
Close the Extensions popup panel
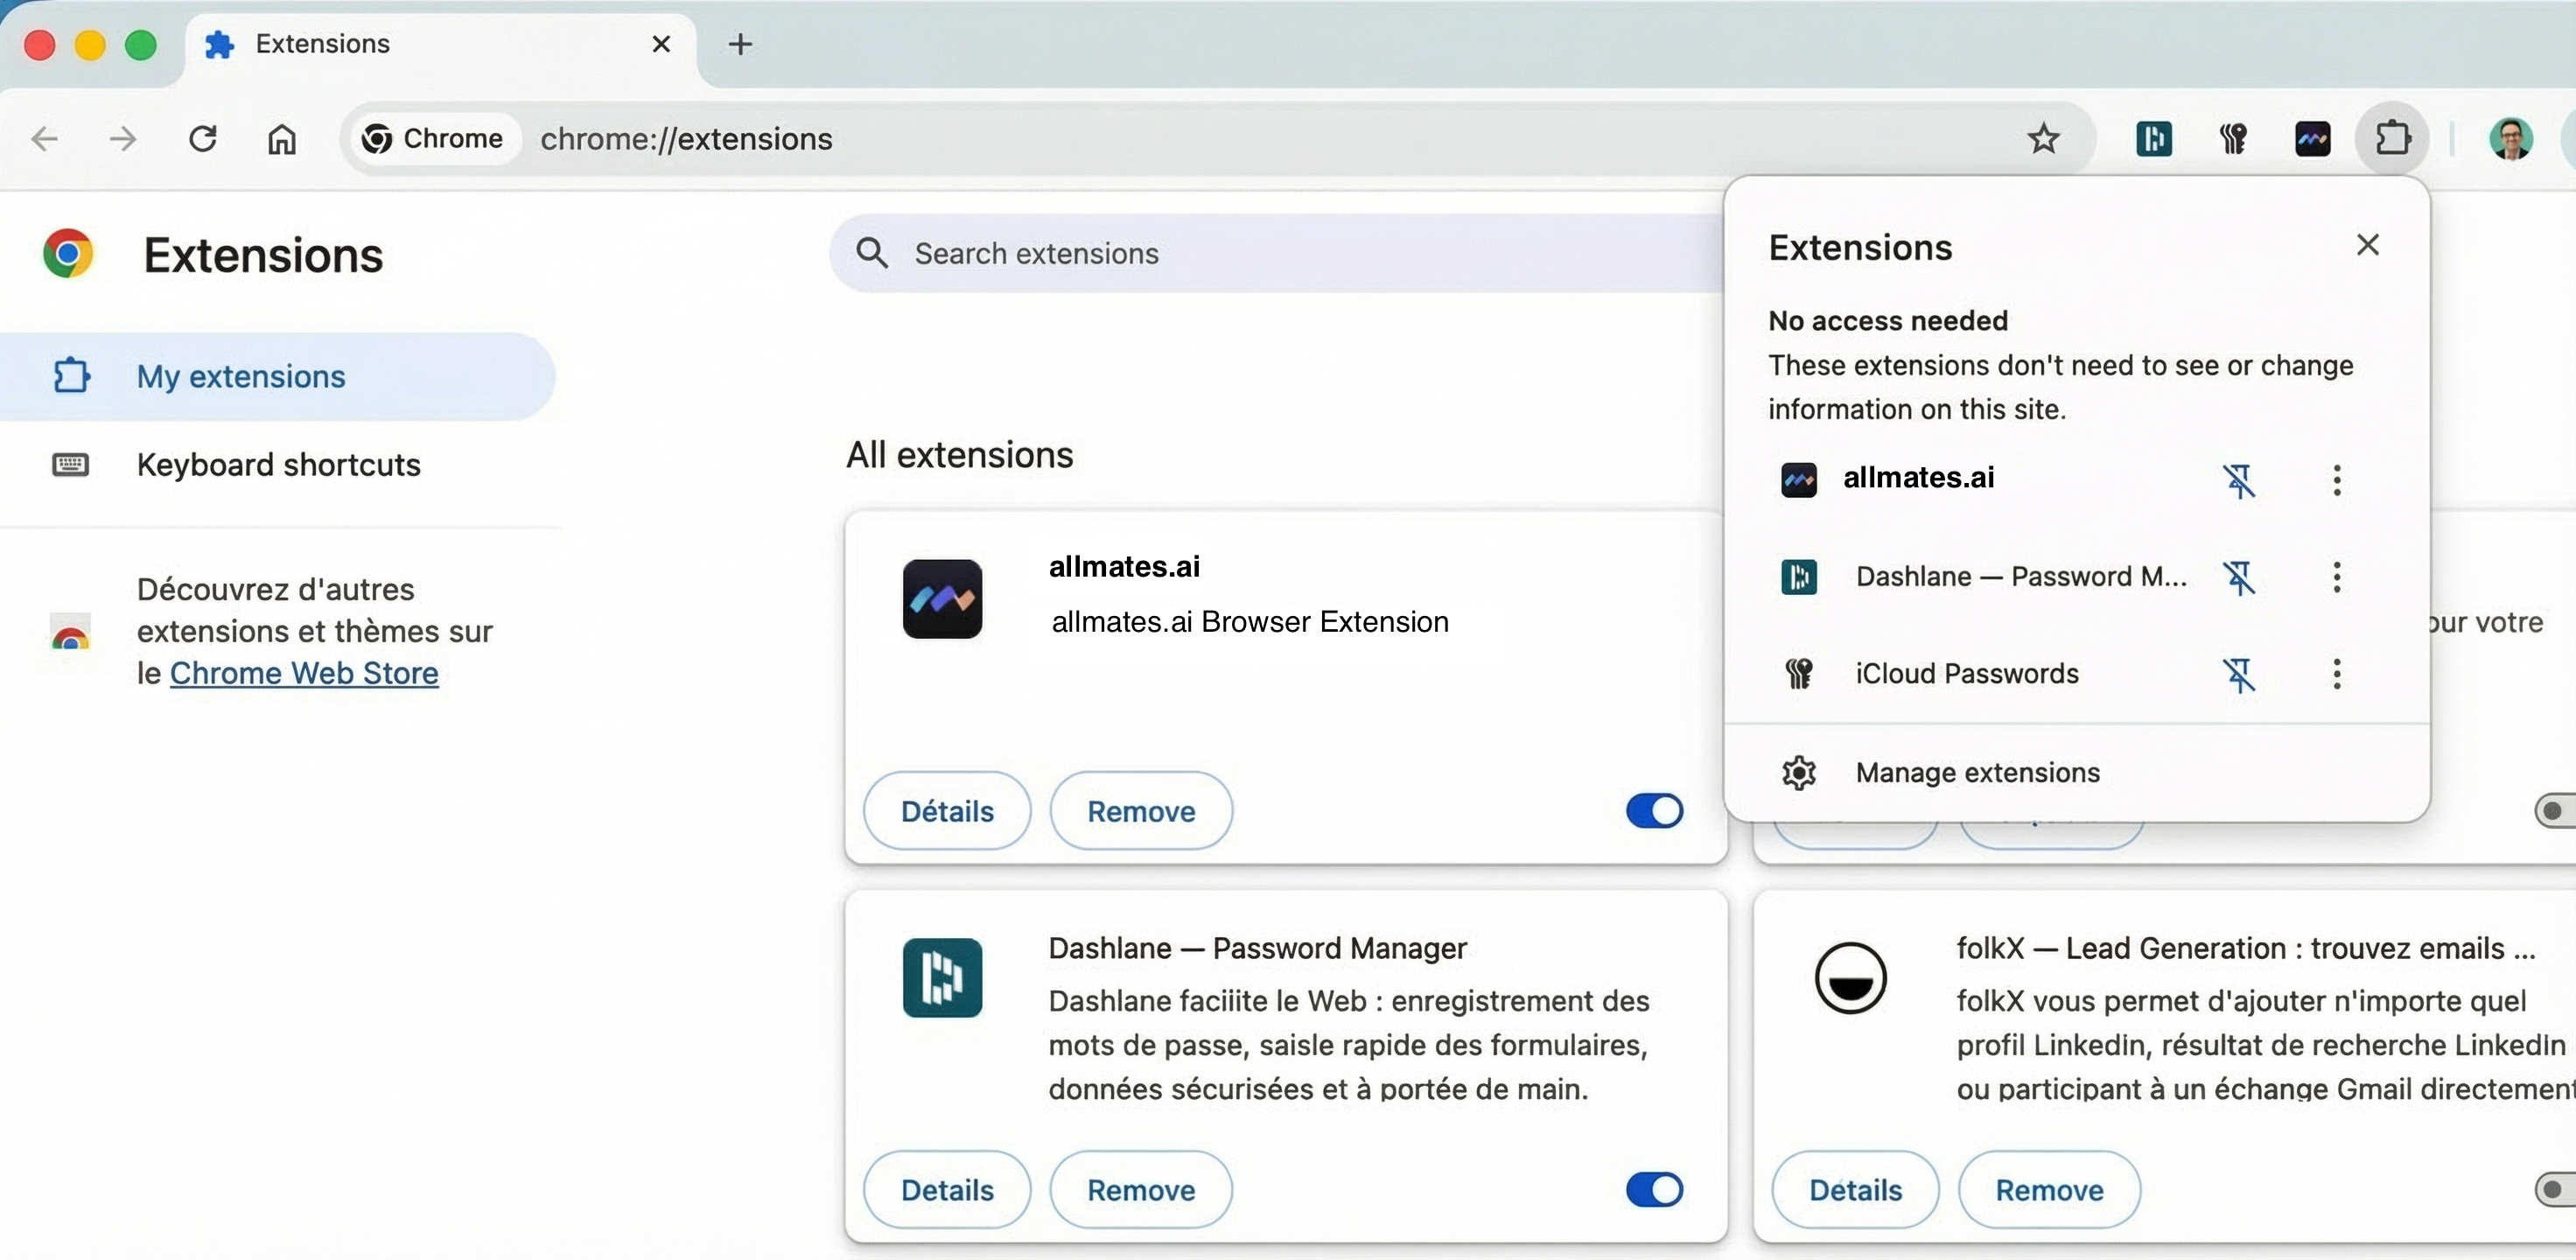tap(2367, 245)
